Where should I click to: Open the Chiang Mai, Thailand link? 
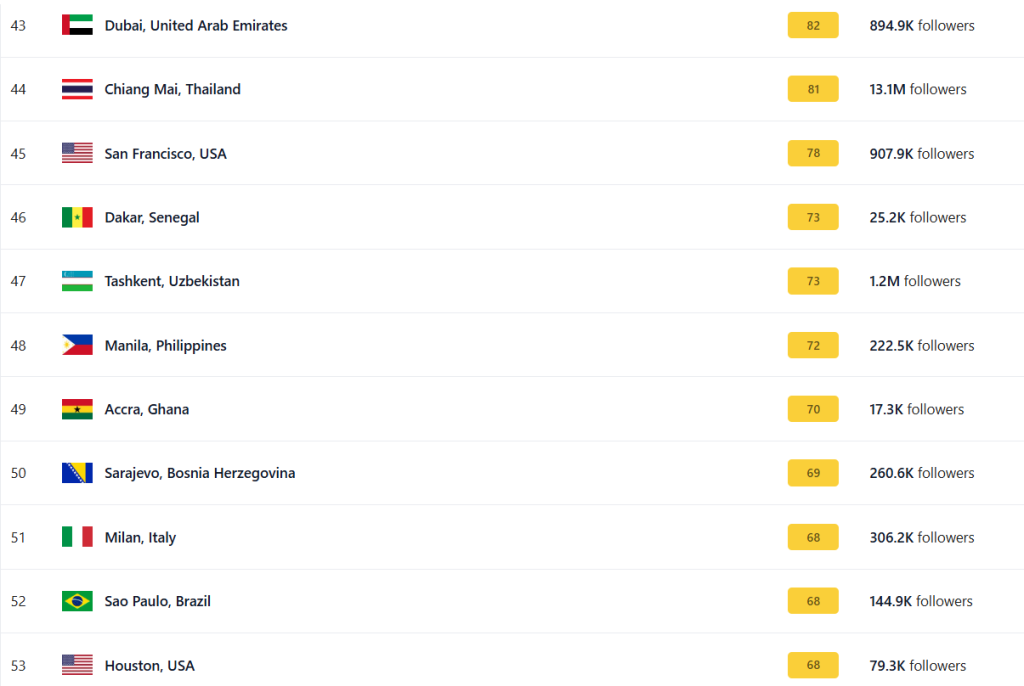[x=172, y=90]
